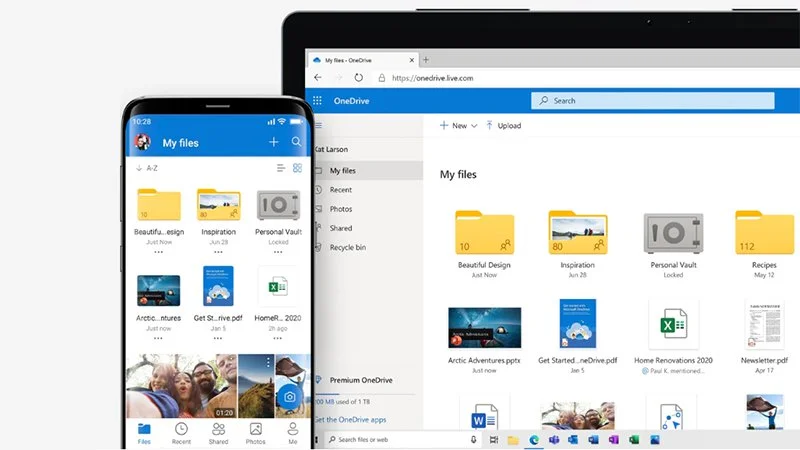The image size is (800, 450).
Task: Switch phone view to list layout icon
Action: pyautogui.click(x=281, y=168)
